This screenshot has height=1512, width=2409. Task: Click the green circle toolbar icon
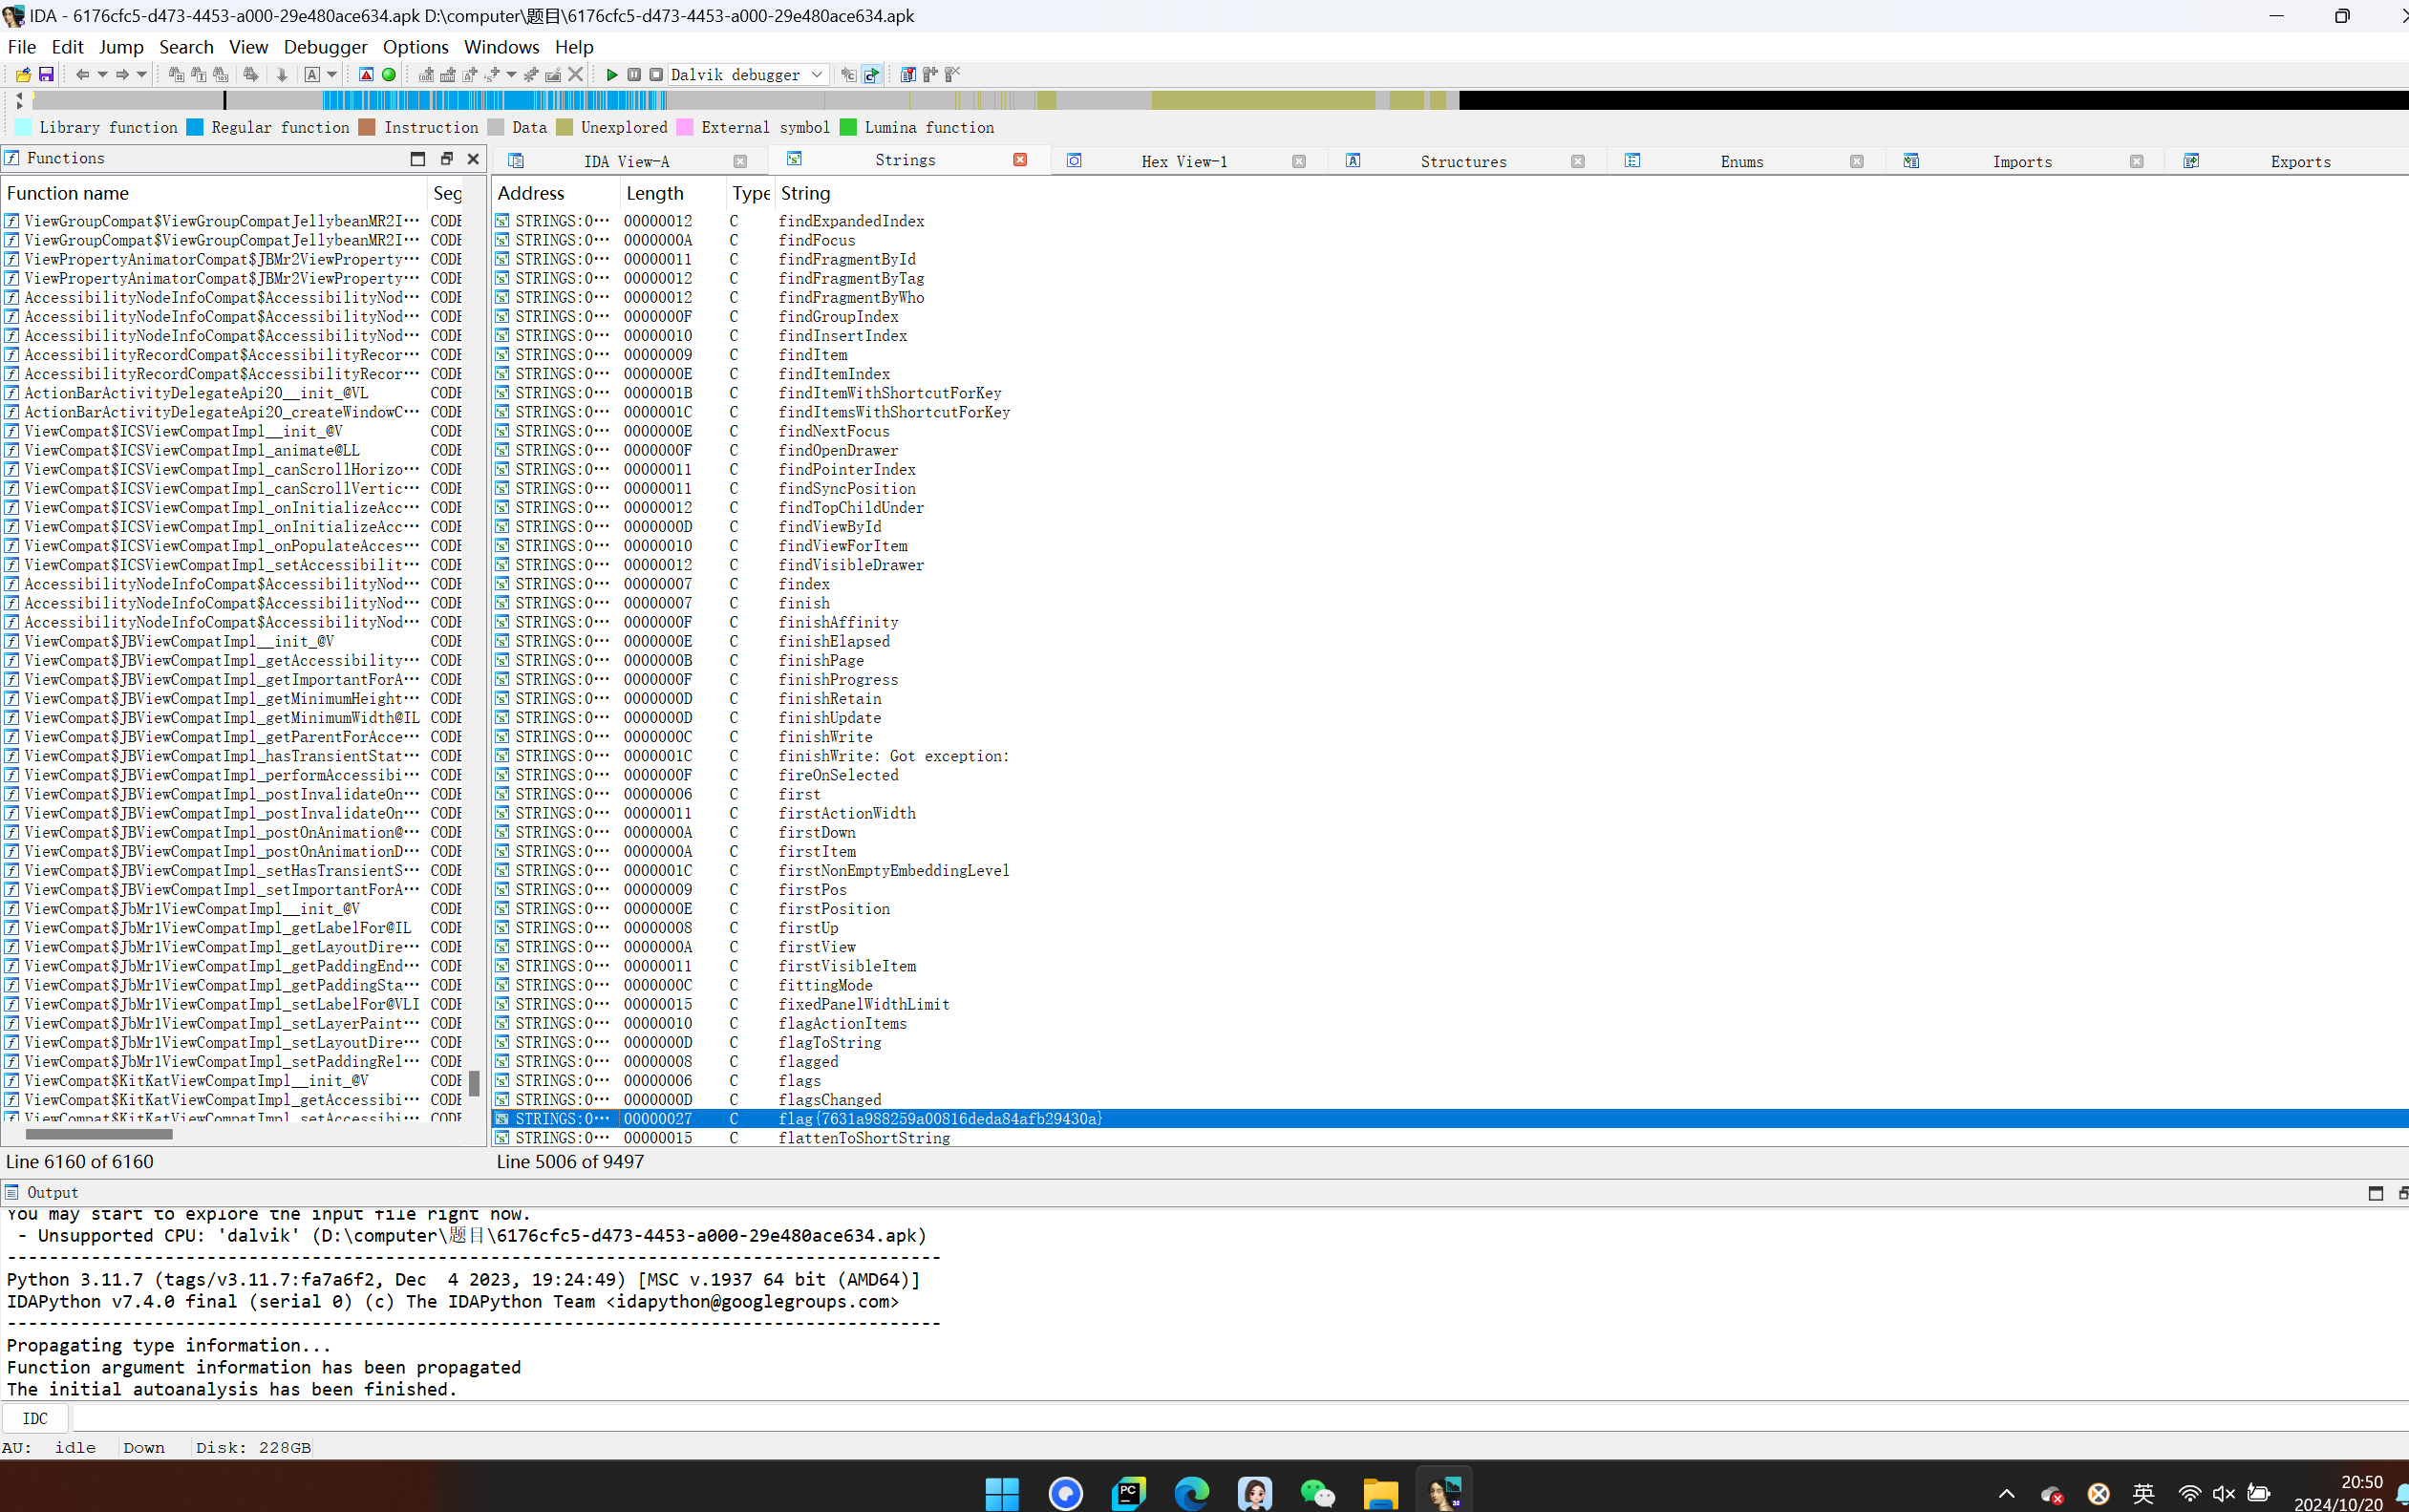click(389, 74)
